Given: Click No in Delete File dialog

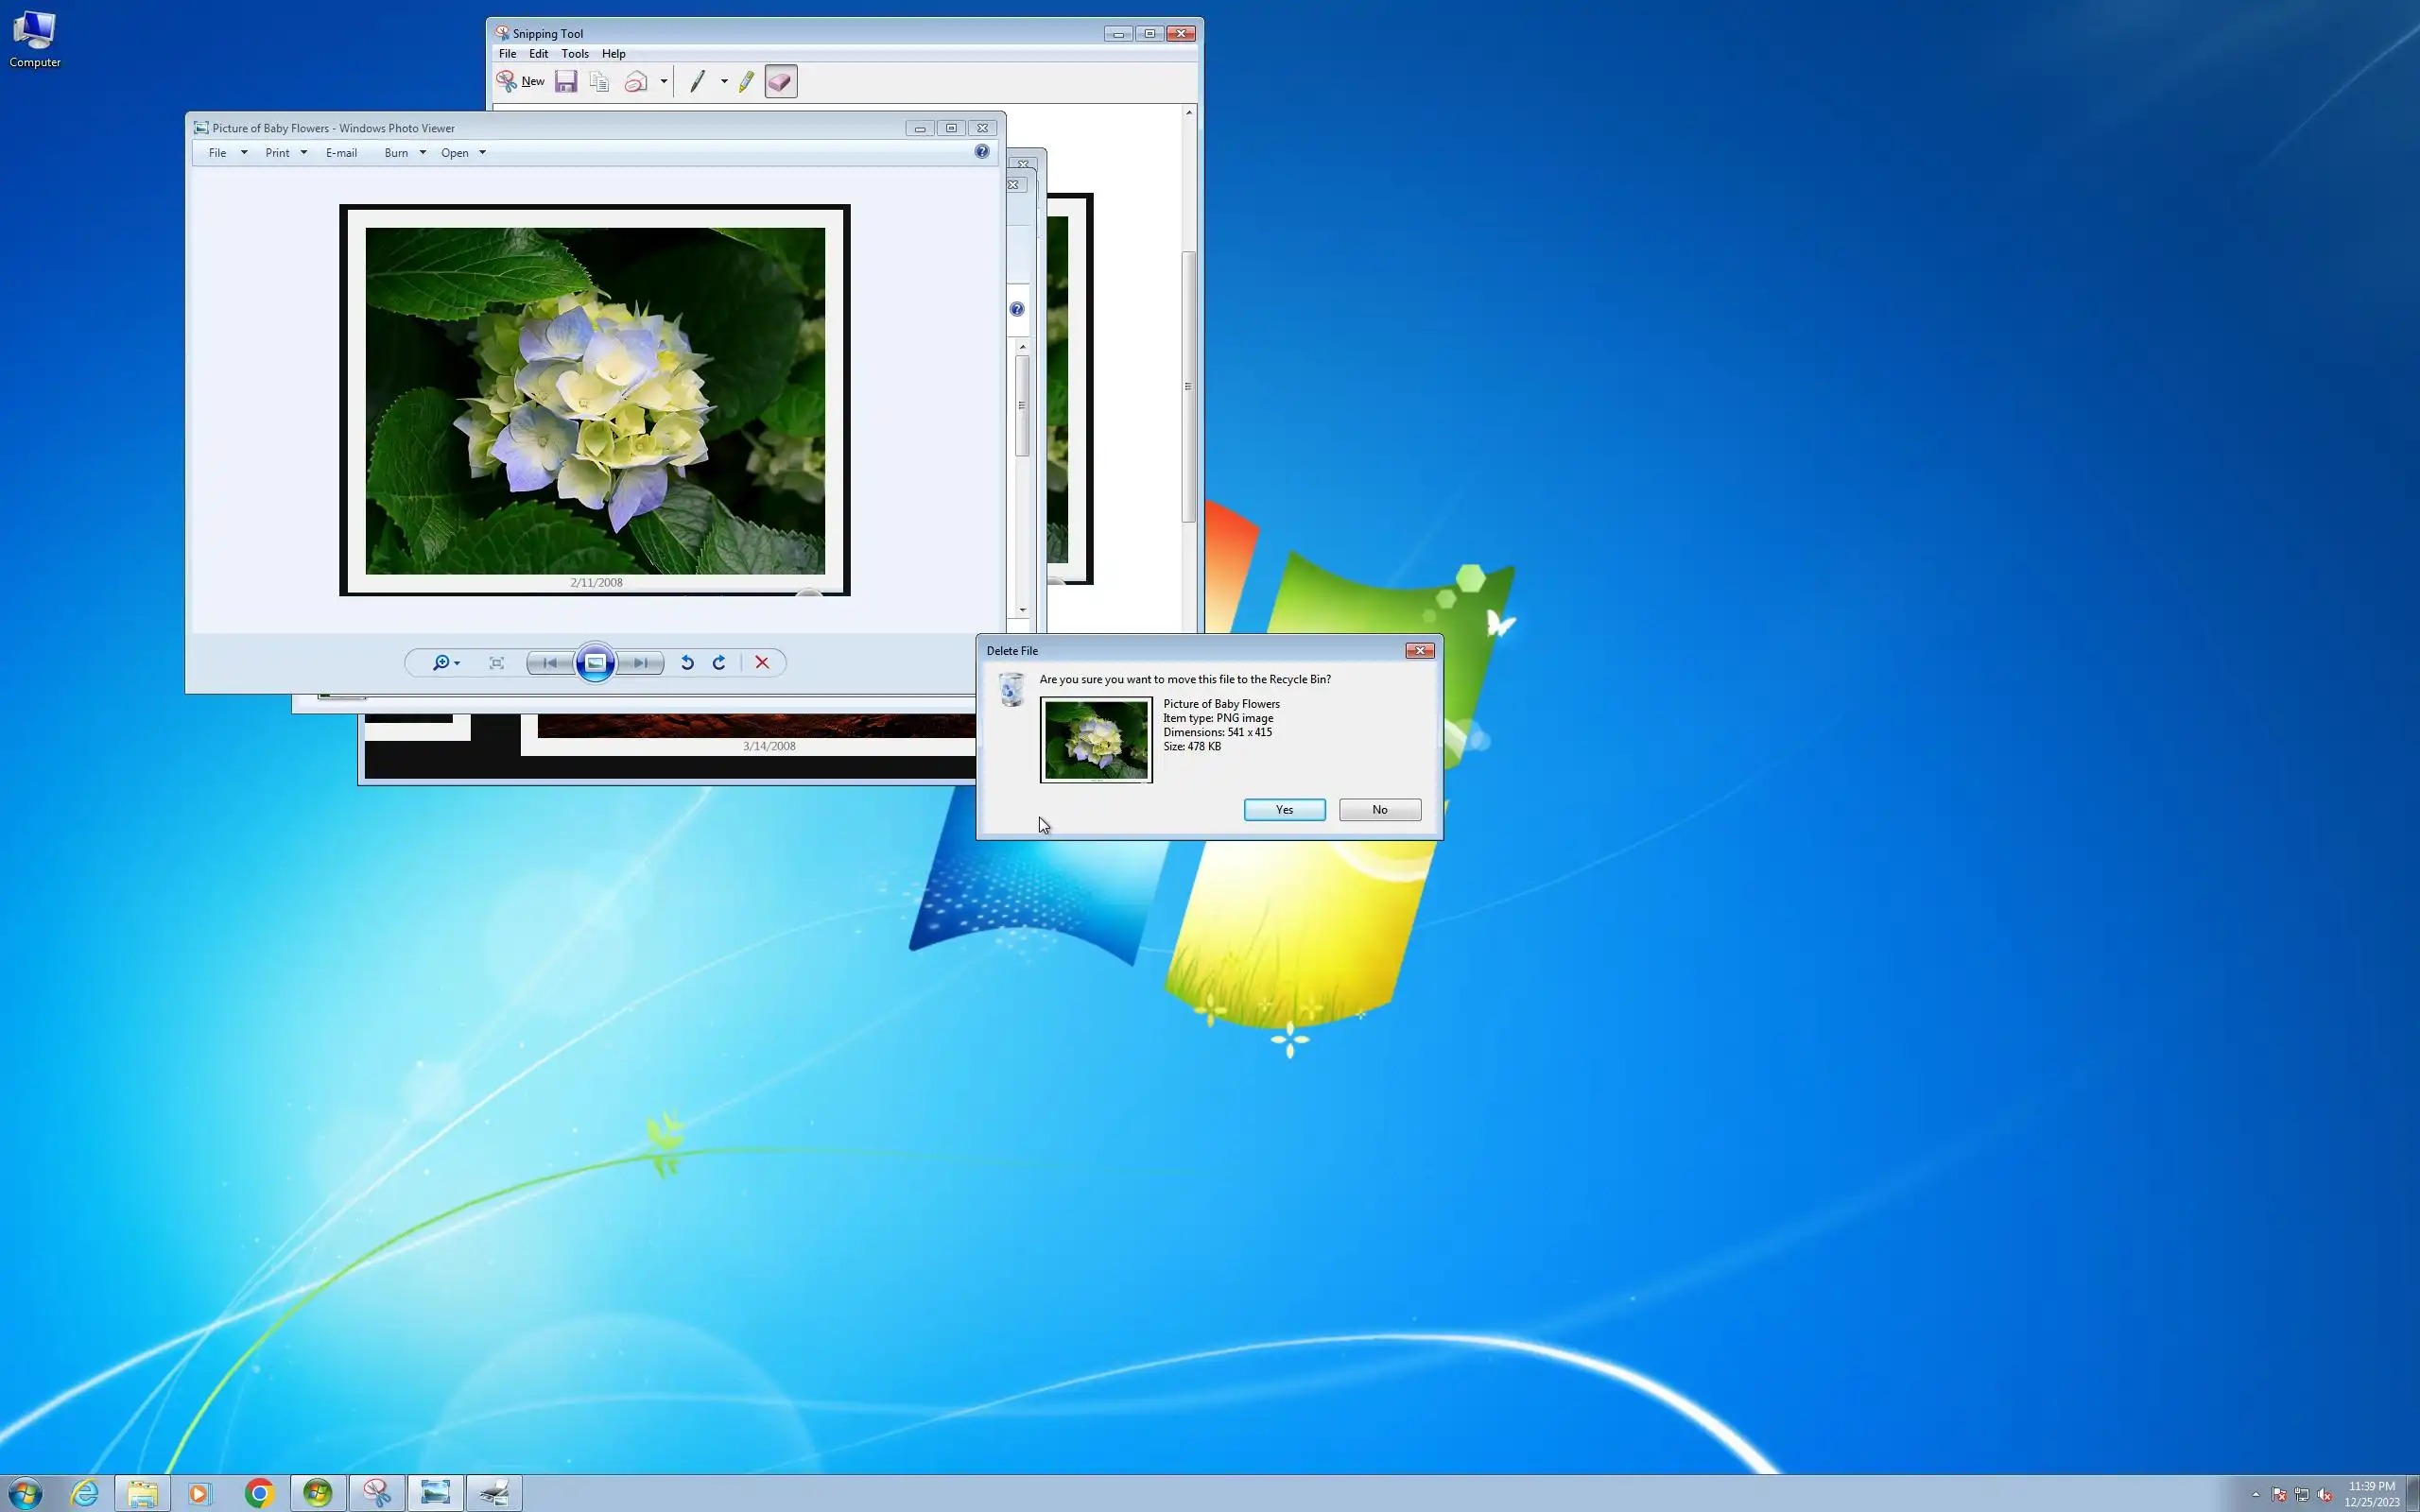Looking at the screenshot, I should click(1379, 810).
